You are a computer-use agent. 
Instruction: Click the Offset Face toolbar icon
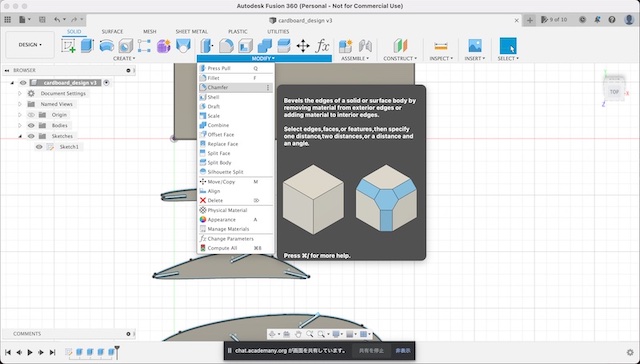(x=284, y=46)
